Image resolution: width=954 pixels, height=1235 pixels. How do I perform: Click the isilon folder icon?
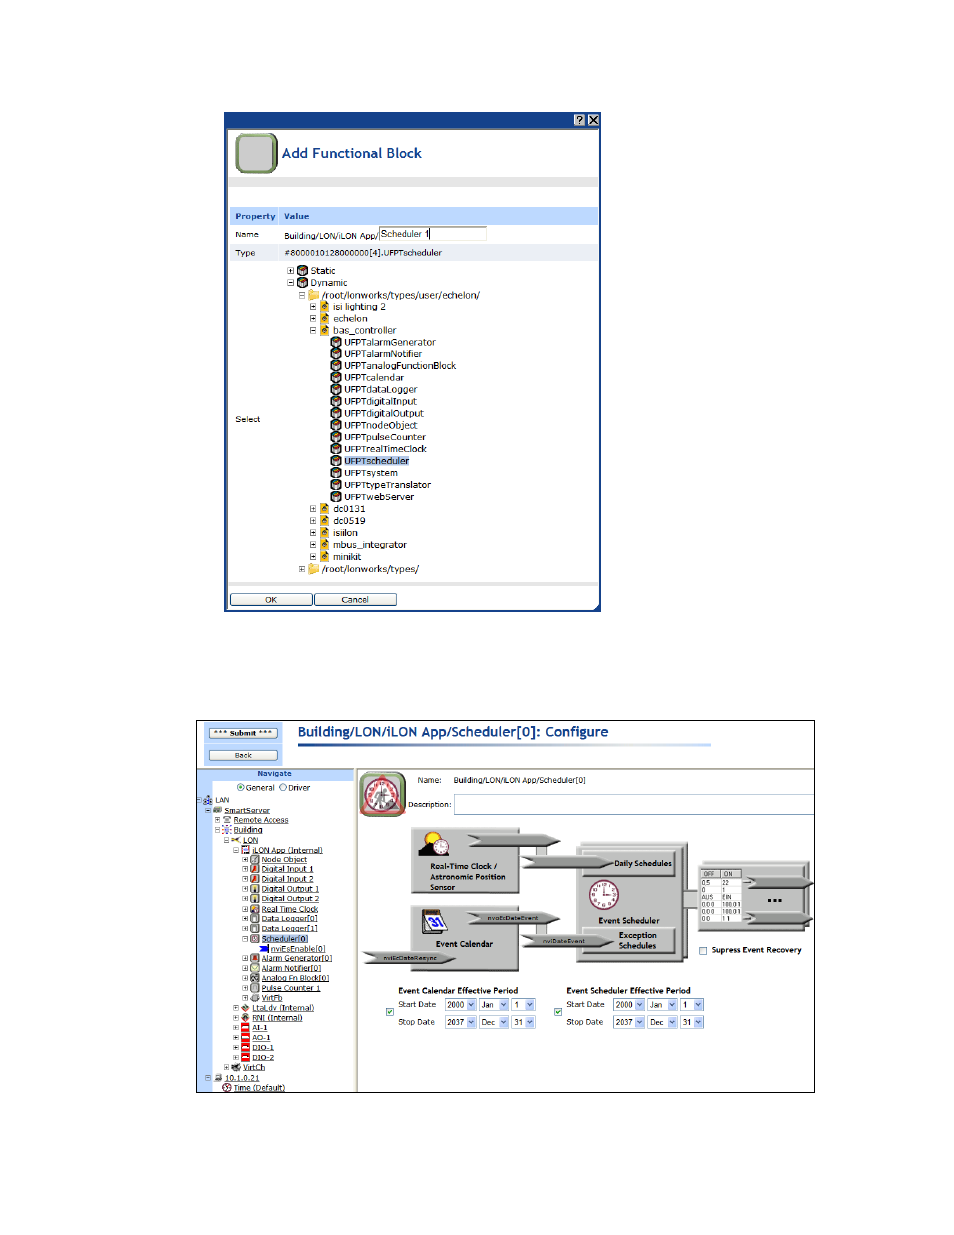[x=324, y=533]
